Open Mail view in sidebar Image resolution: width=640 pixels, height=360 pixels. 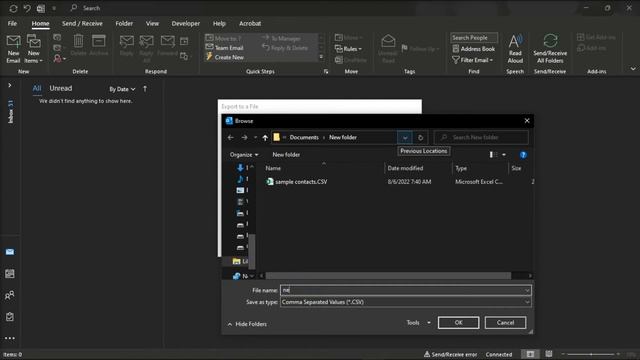click(x=10, y=252)
